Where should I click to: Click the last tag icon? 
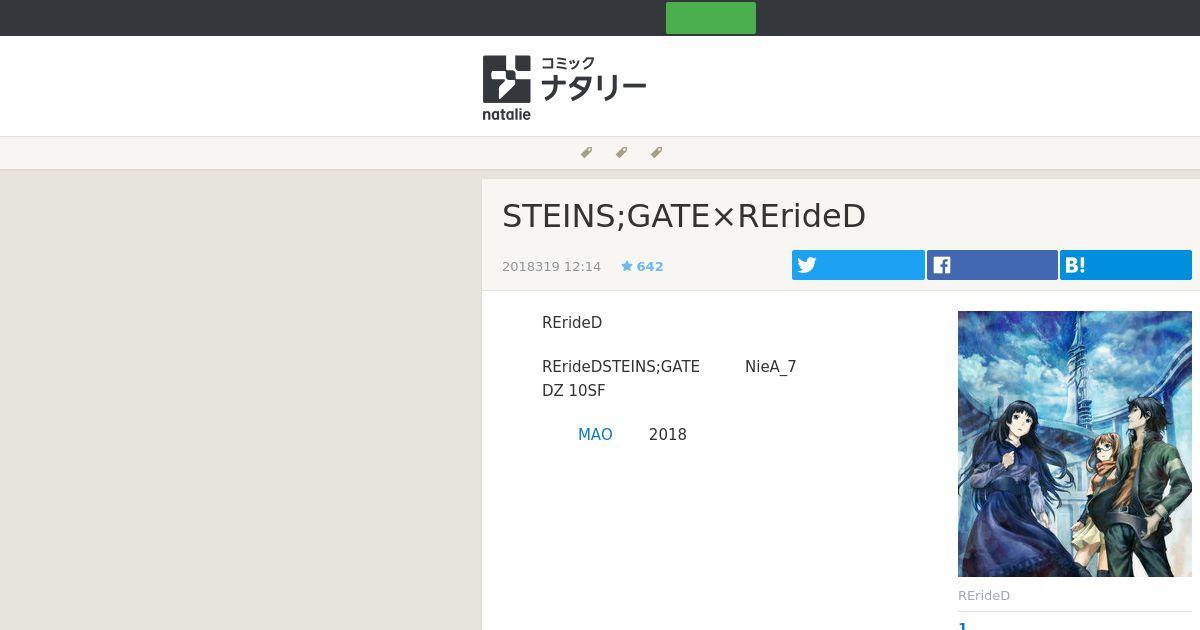(656, 152)
